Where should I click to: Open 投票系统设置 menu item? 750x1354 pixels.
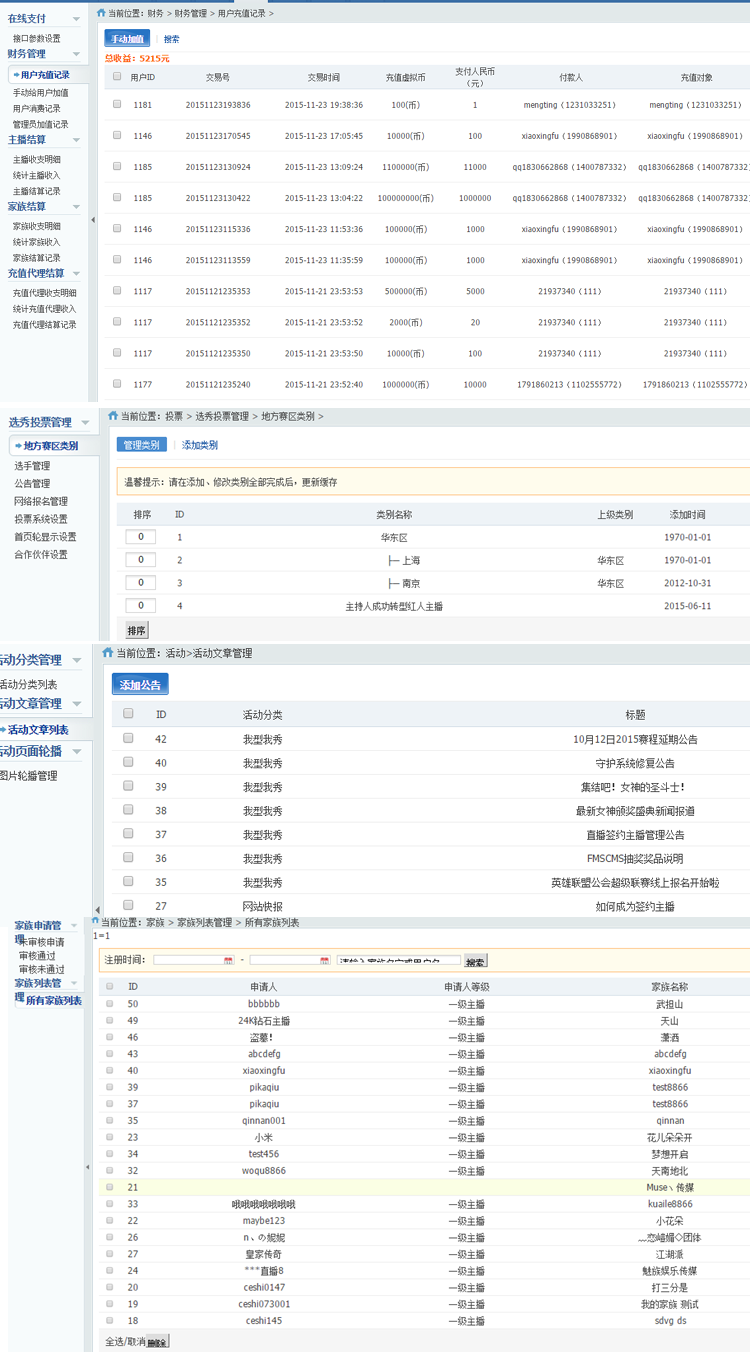41,519
